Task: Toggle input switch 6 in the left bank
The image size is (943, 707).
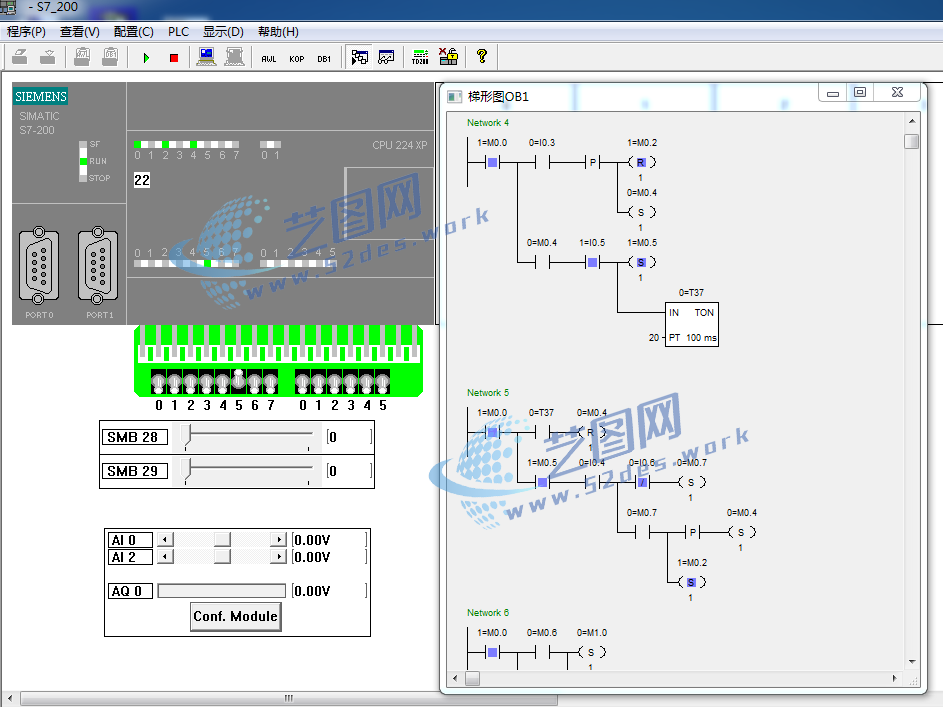Action: 254,382
